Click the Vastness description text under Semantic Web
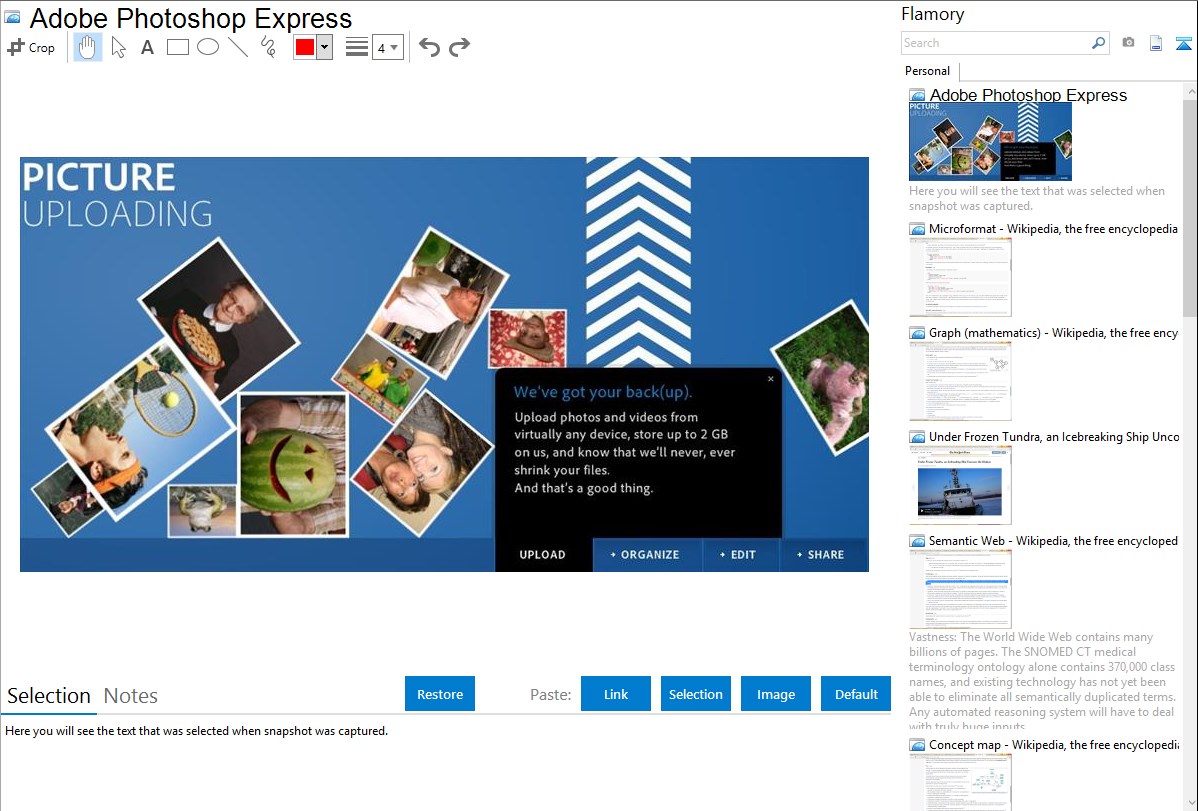Image resolution: width=1198 pixels, height=811 pixels. point(1042,681)
